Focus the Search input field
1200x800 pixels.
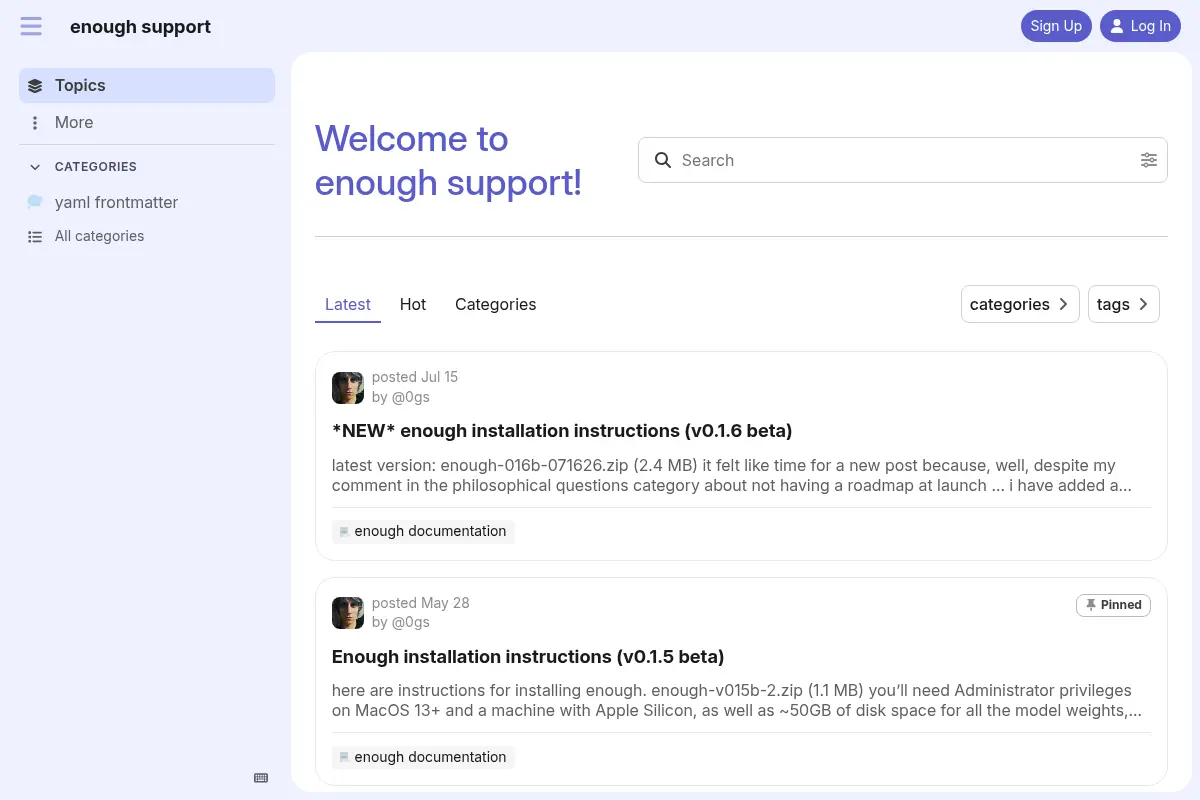905,160
